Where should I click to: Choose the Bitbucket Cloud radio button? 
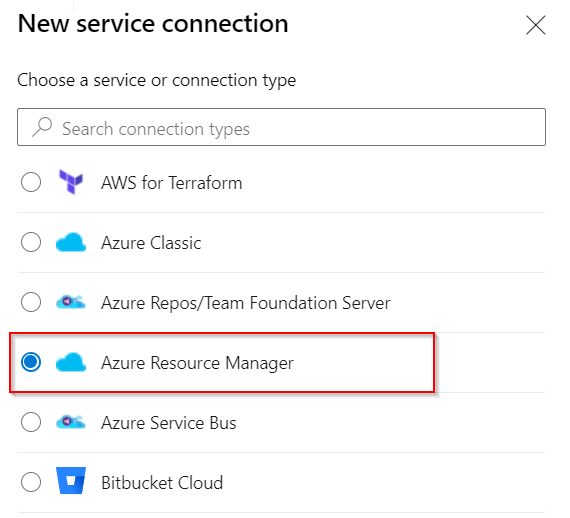[31, 482]
